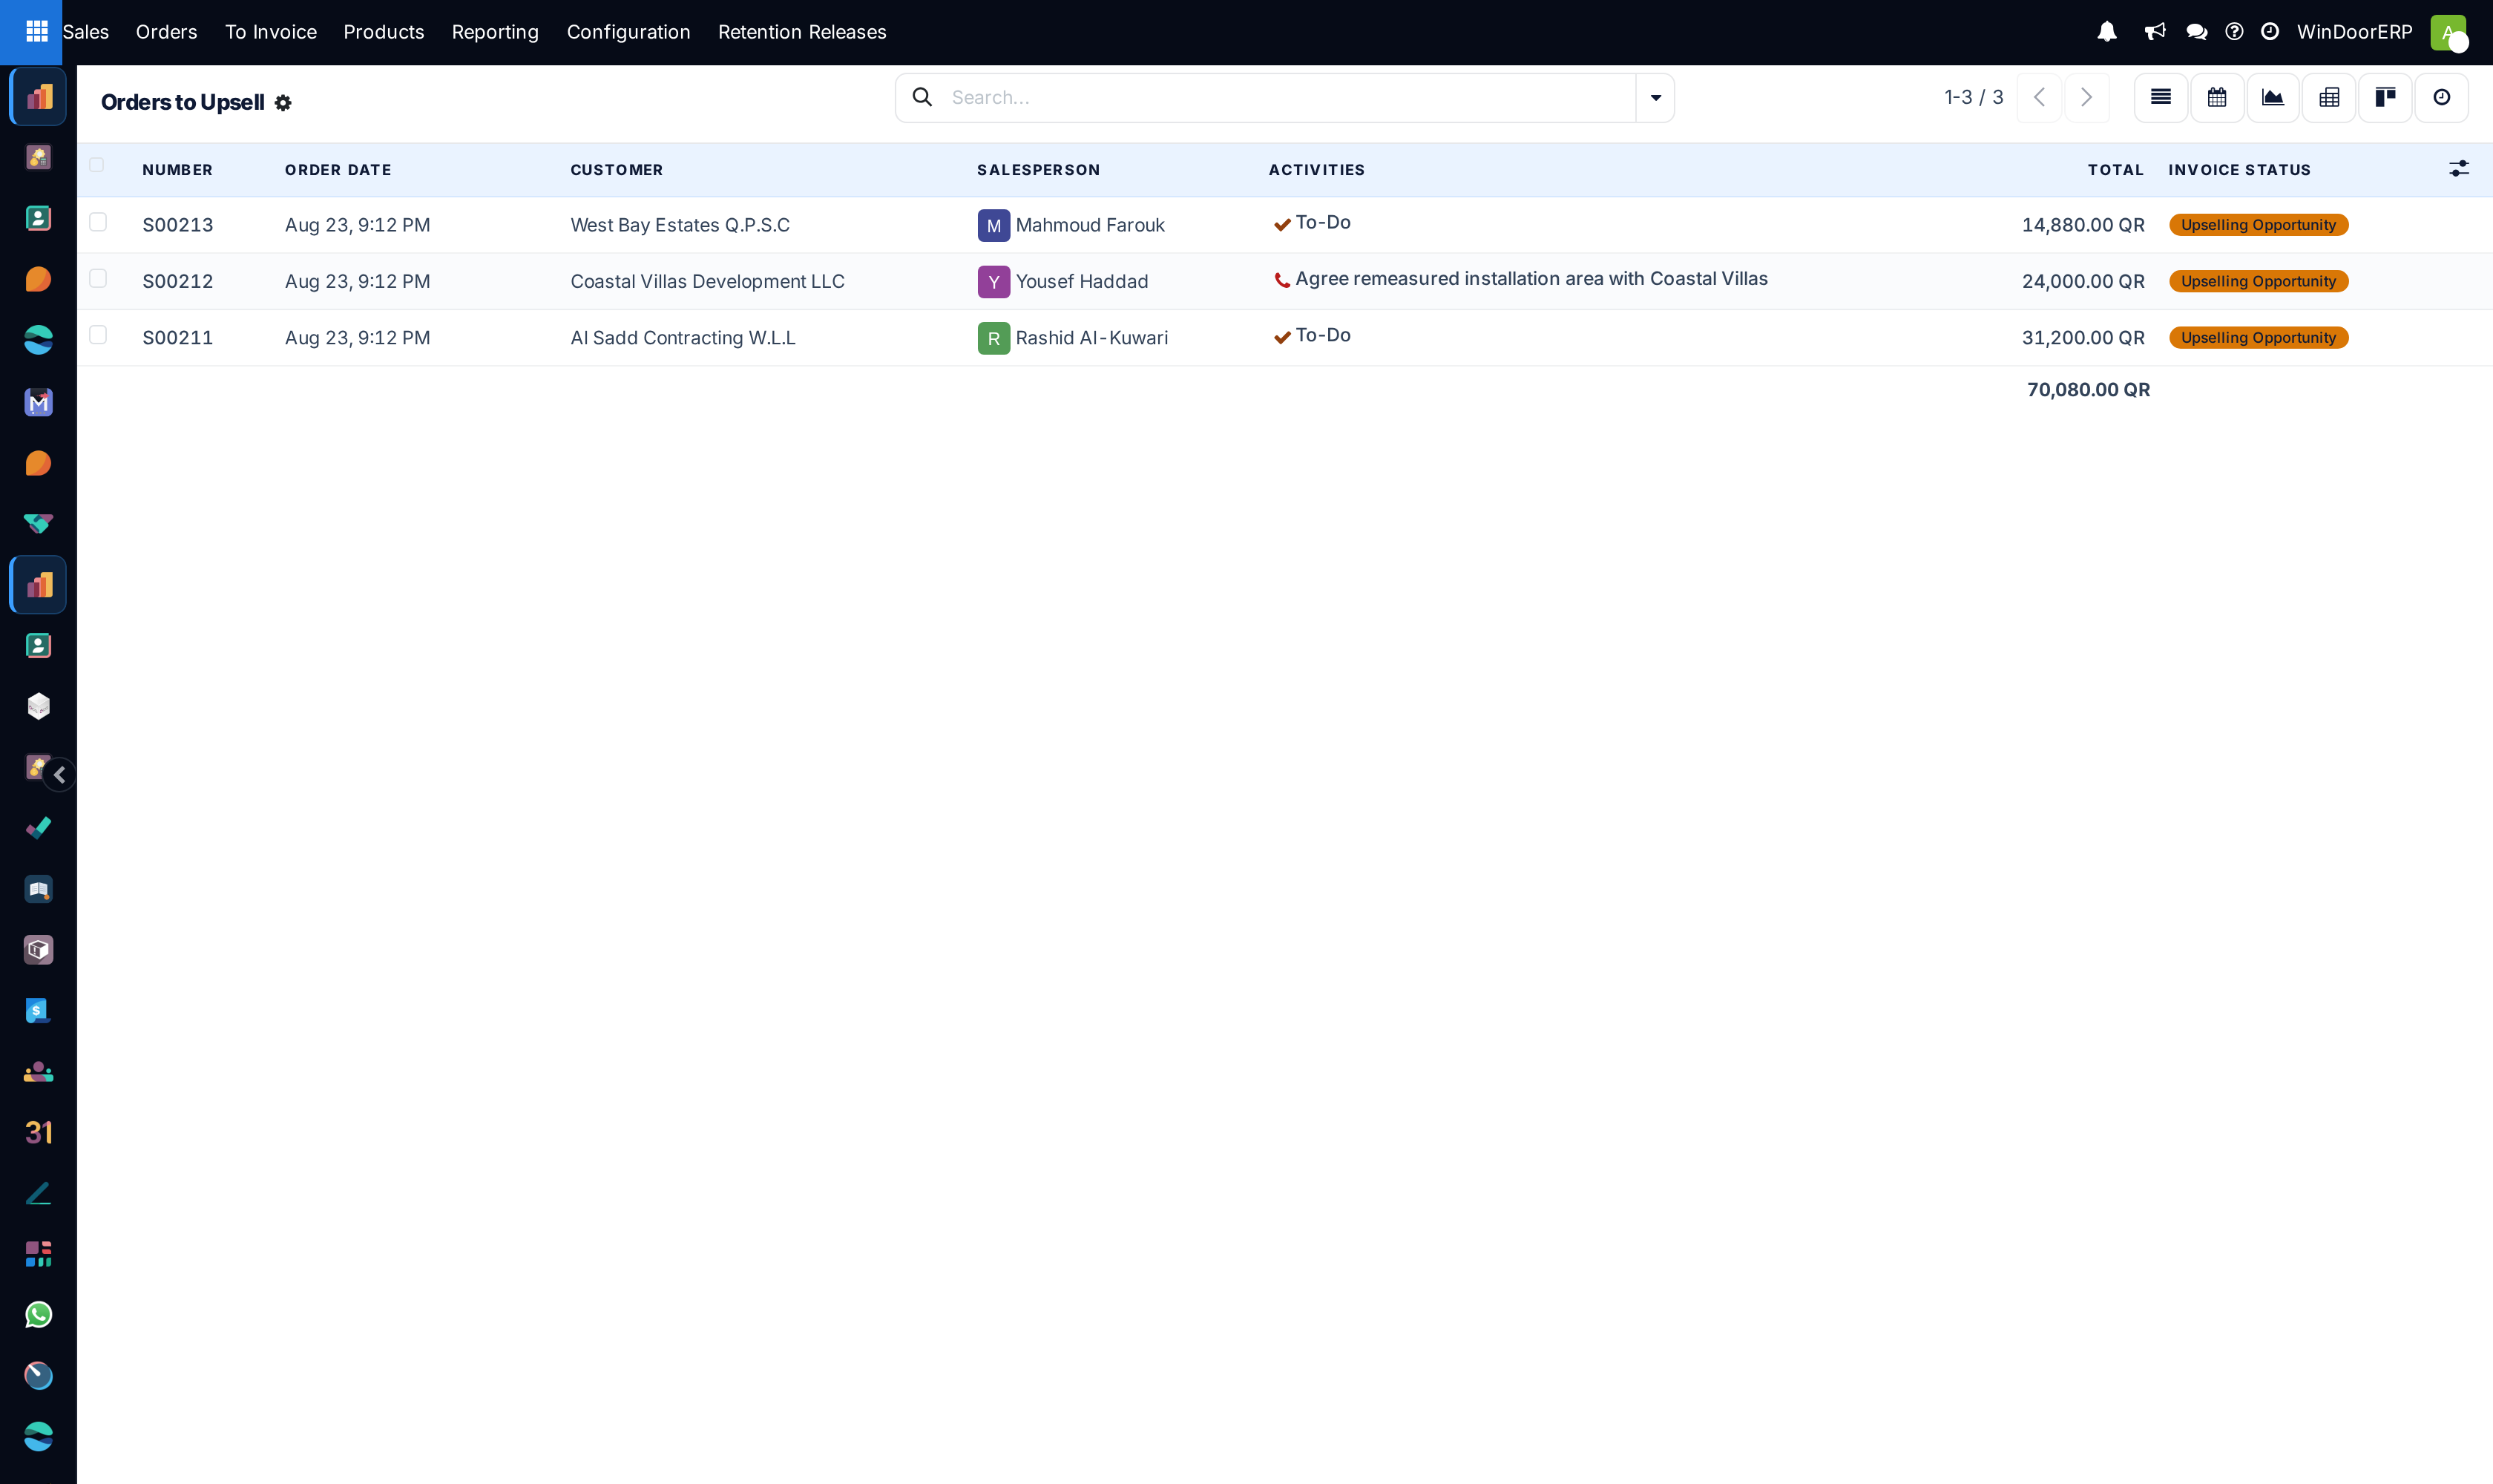Switch to kanban view

pos(2385,97)
